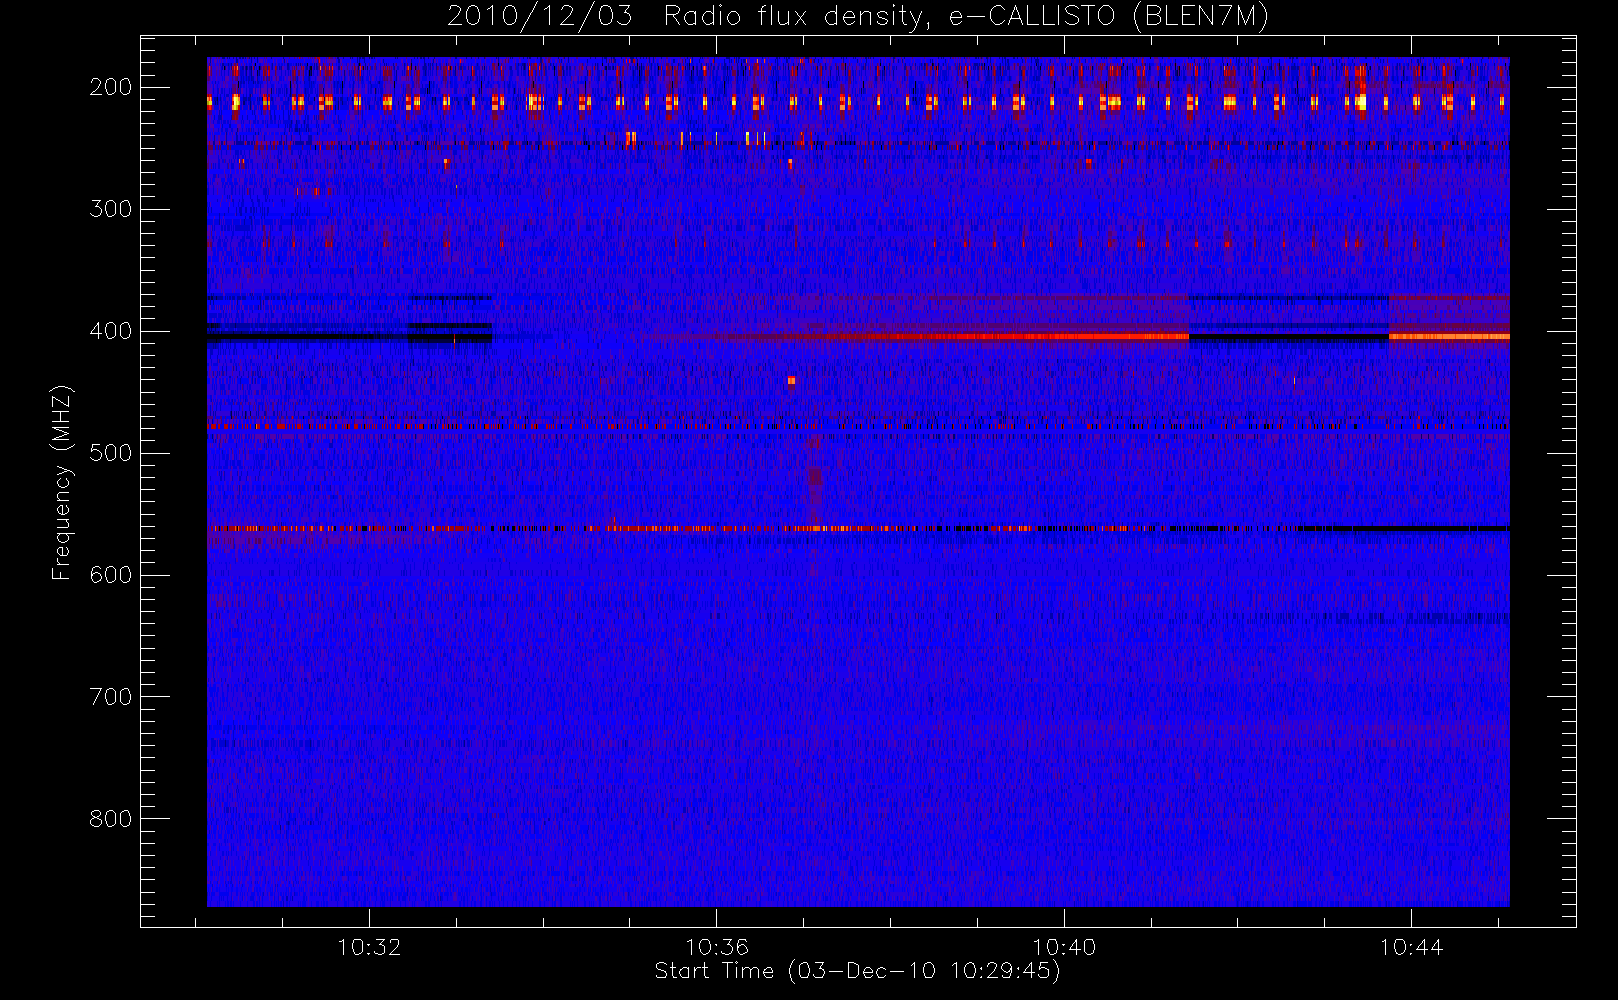Click the 300 frequency tick label
The height and width of the screenshot is (1000, 1618).
(x=111, y=209)
